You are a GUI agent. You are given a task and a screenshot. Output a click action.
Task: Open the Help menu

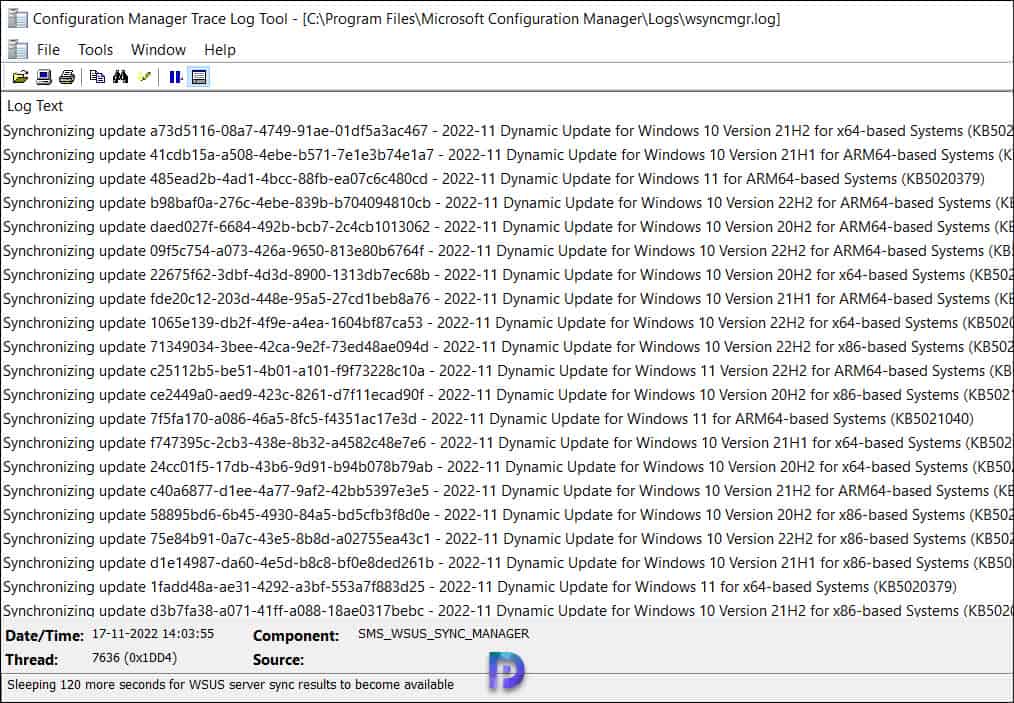[220, 50]
